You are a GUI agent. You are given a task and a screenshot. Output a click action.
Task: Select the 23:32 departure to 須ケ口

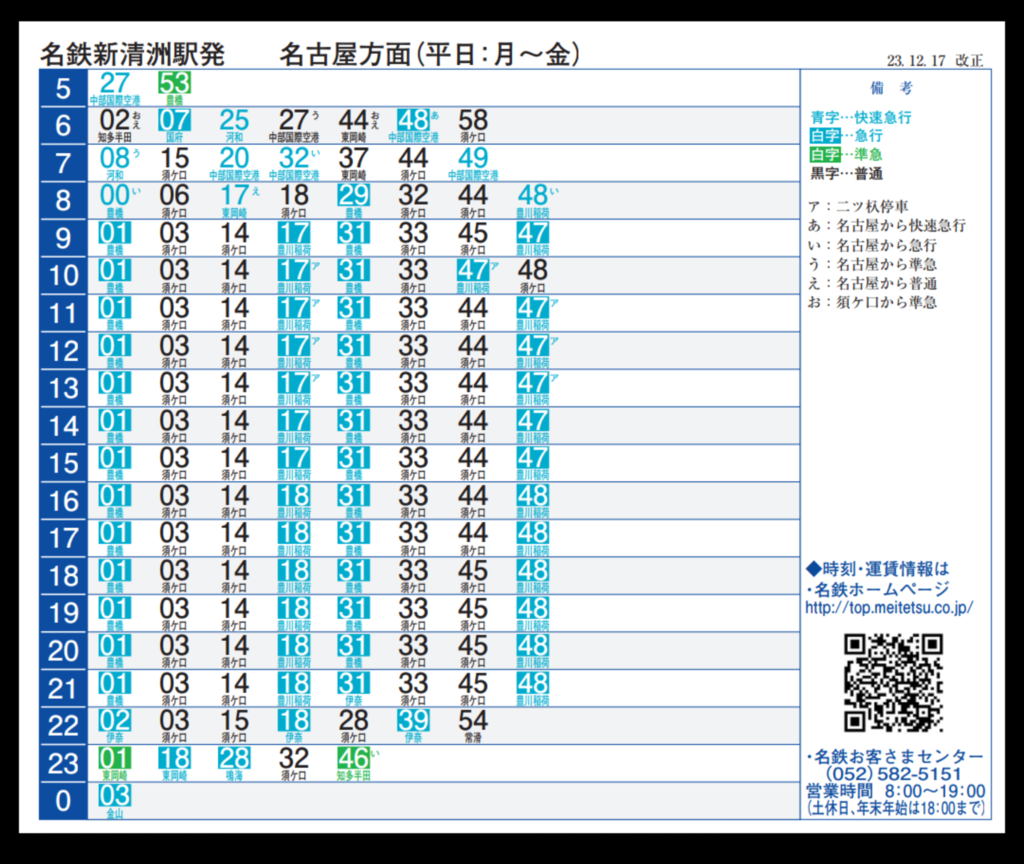[294, 764]
